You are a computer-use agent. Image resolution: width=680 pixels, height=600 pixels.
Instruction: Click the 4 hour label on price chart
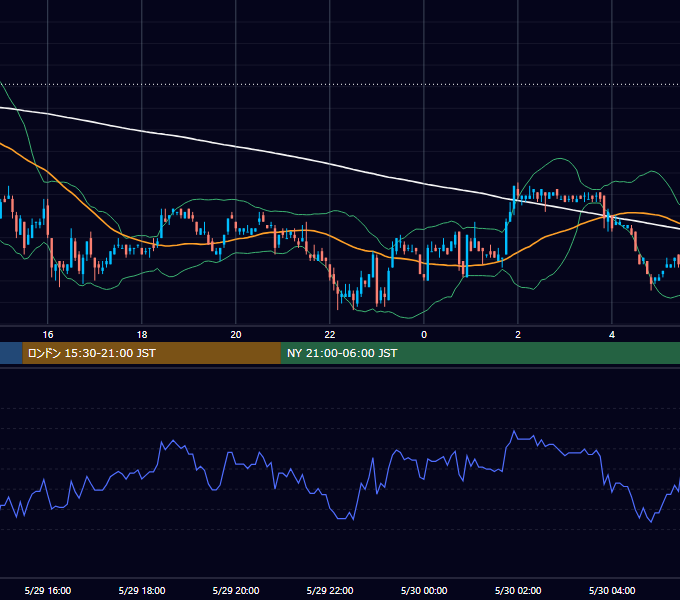(x=611, y=335)
